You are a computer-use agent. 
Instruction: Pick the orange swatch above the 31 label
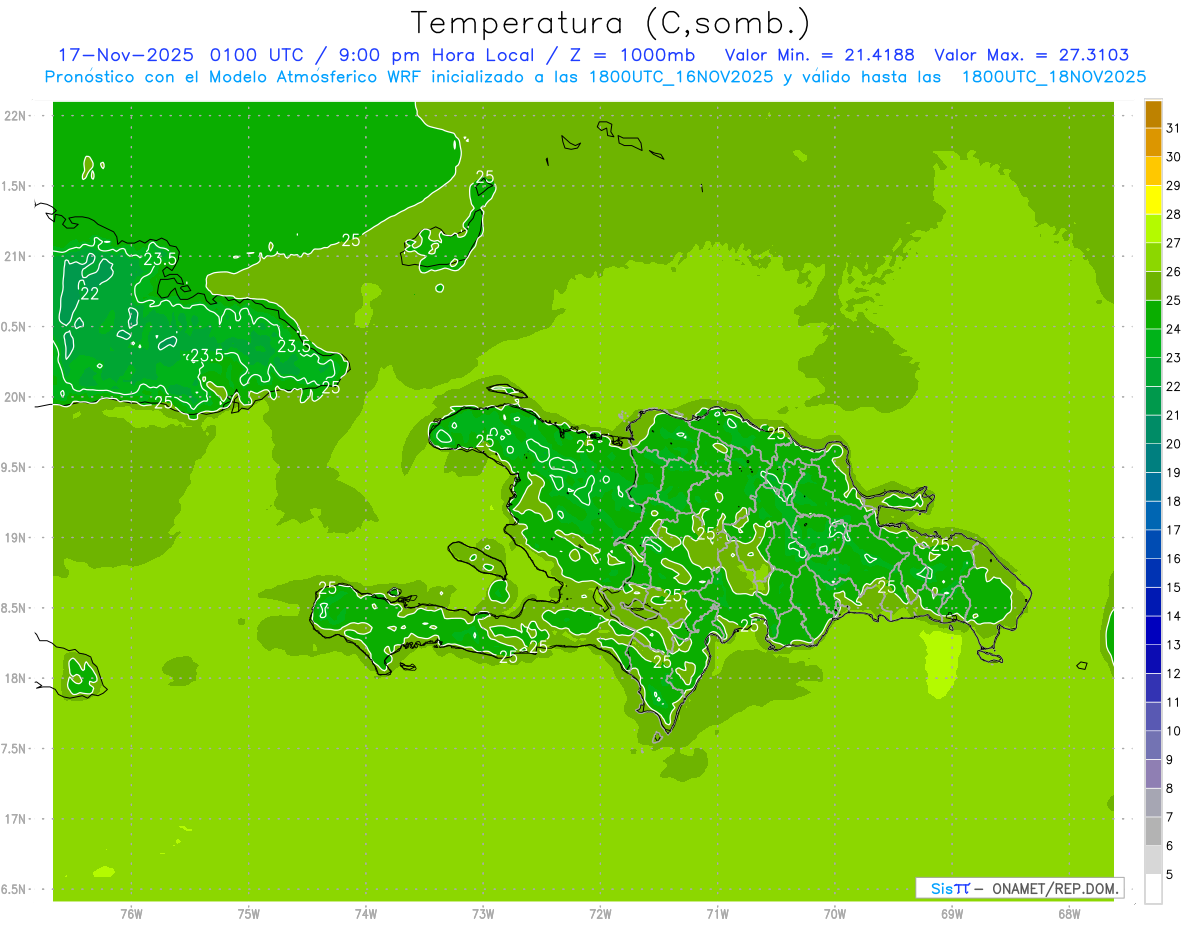1153,114
